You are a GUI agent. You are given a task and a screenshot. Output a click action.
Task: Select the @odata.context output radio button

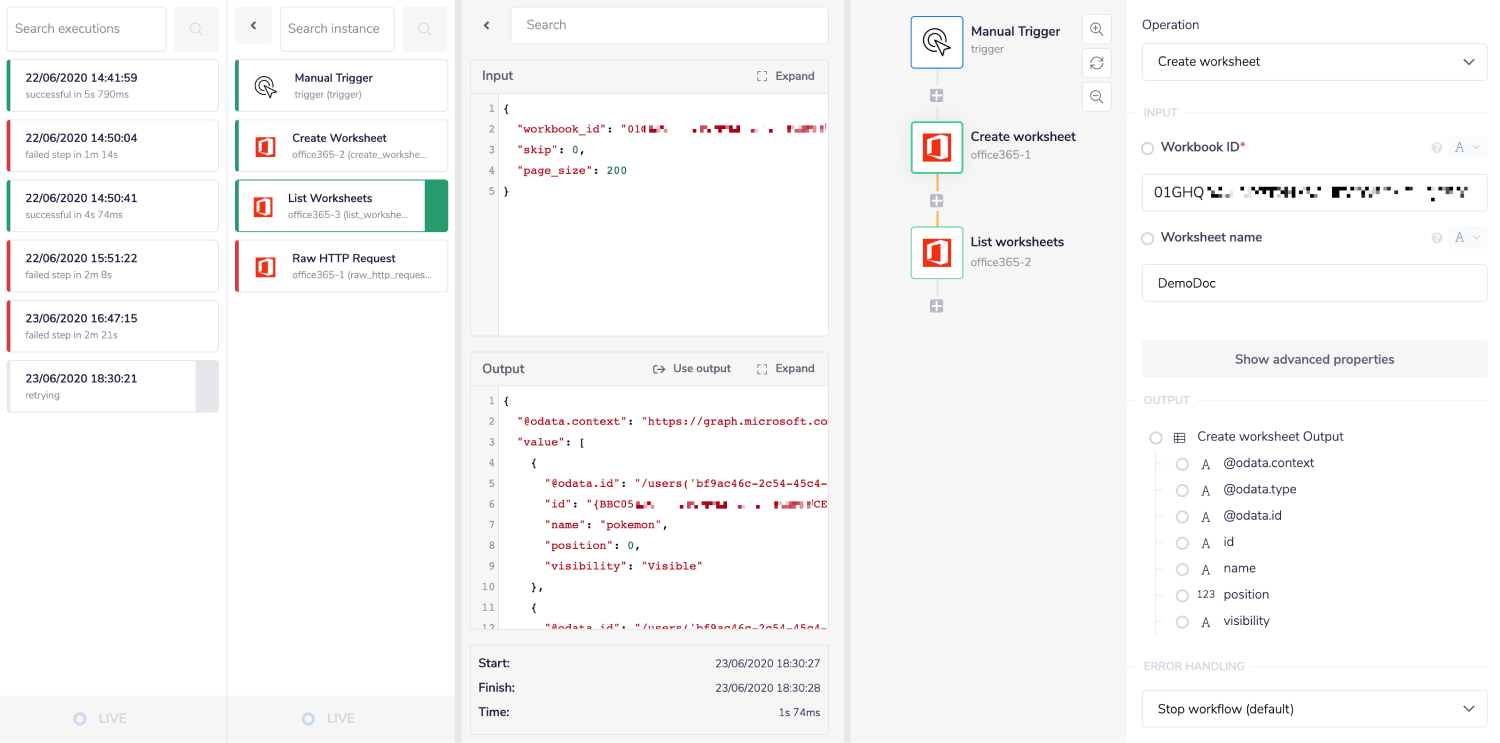pyautogui.click(x=1182, y=463)
